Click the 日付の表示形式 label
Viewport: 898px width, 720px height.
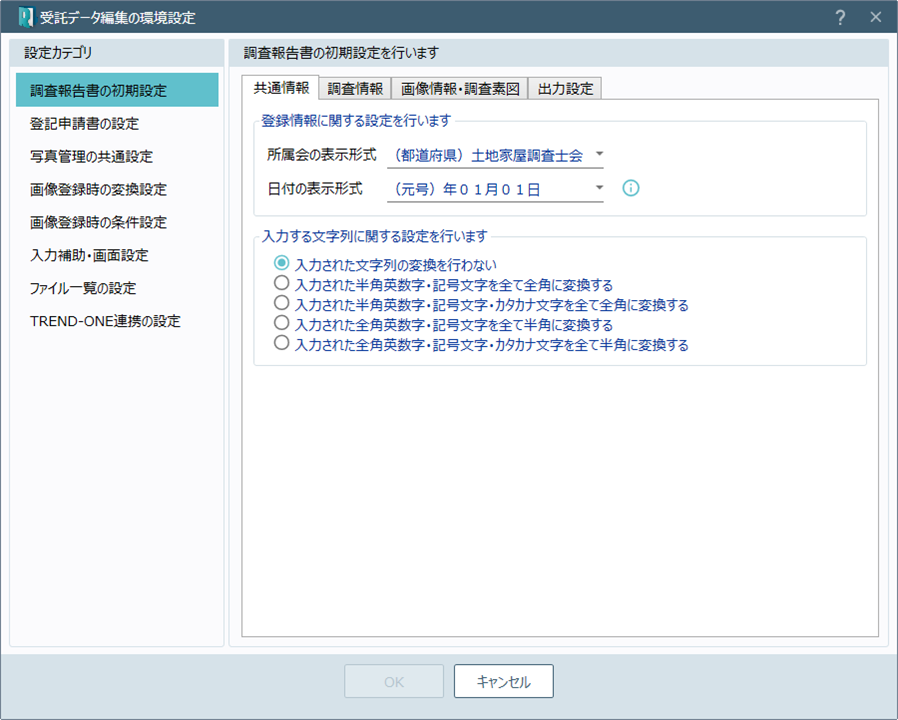coord(315,188)
